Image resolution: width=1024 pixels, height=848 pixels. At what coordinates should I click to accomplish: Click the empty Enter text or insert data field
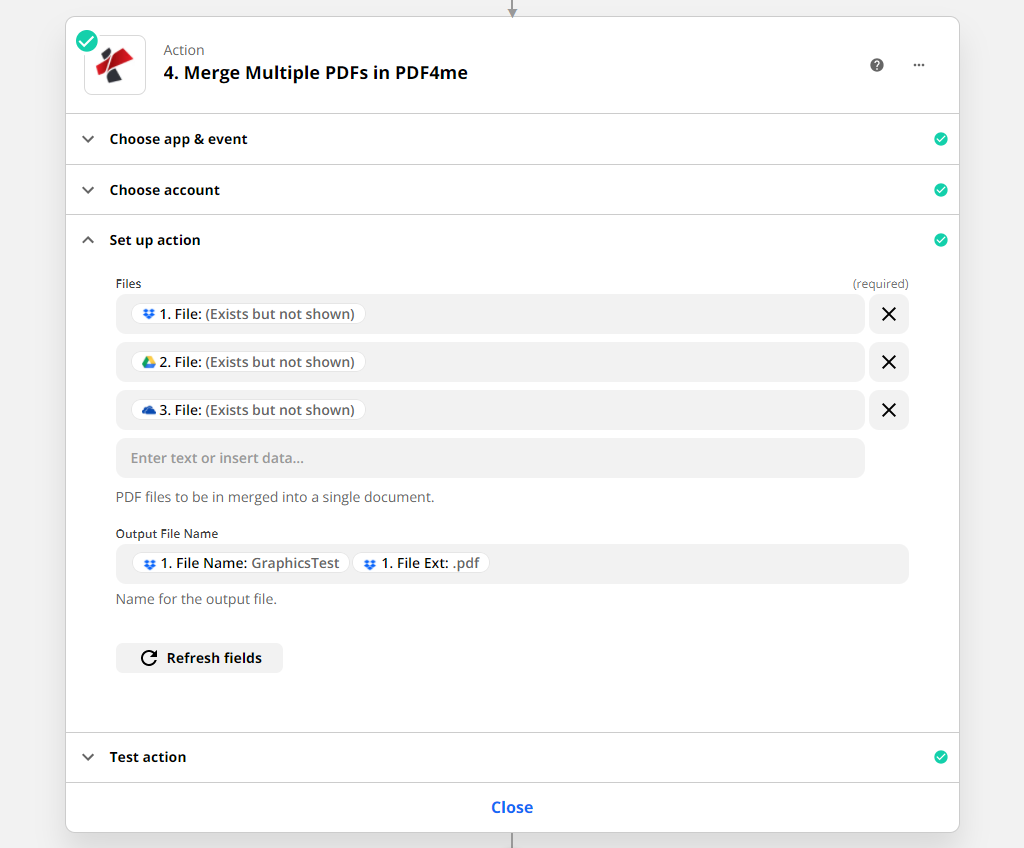pos(490,458)
